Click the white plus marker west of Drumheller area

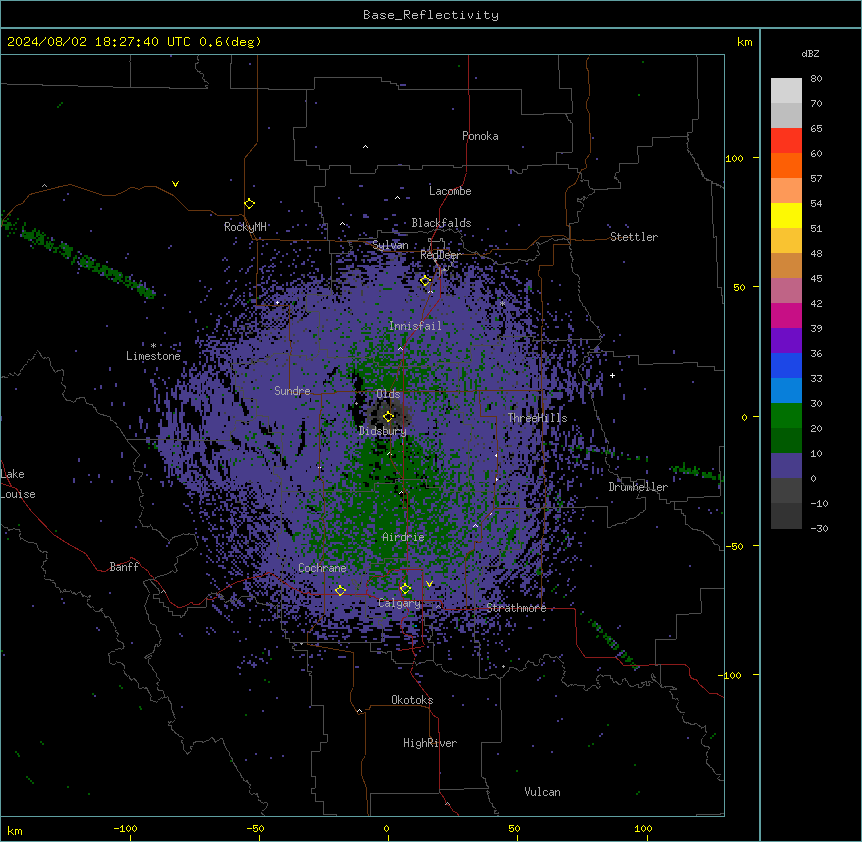tap(612, 375)
